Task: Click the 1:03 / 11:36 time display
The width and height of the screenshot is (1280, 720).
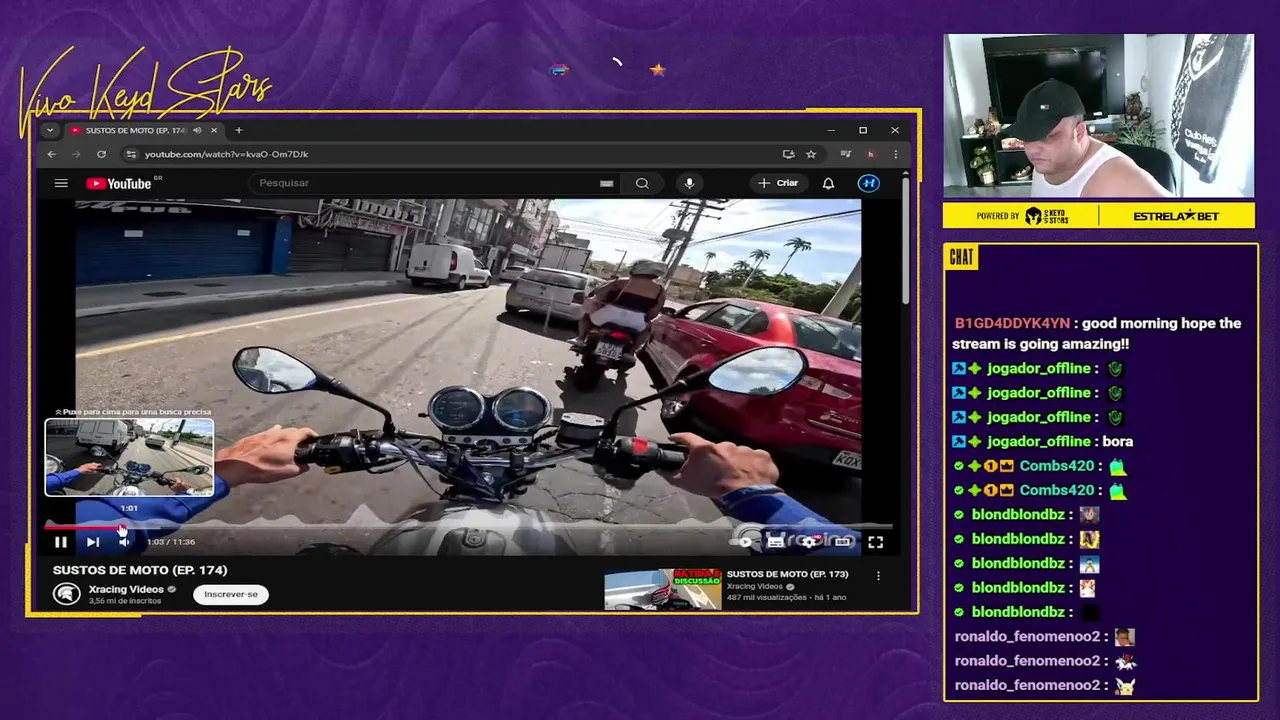Action: pyautogui.click(x=171, y=542)
